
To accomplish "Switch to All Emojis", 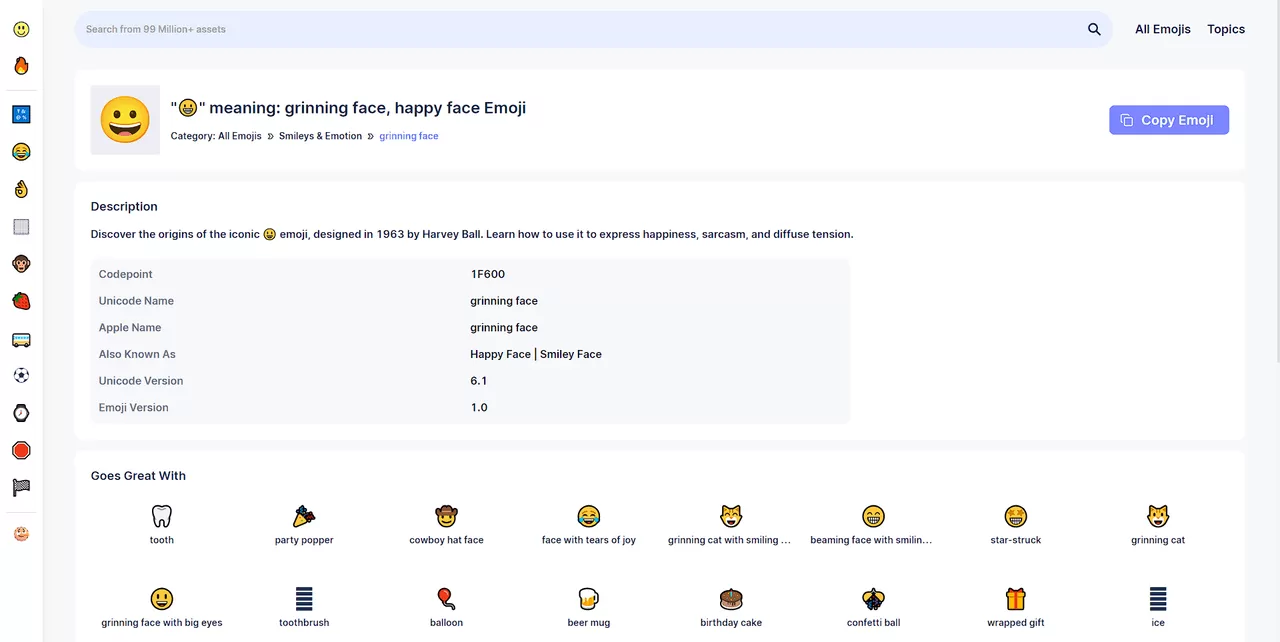I will (1163, 29).
